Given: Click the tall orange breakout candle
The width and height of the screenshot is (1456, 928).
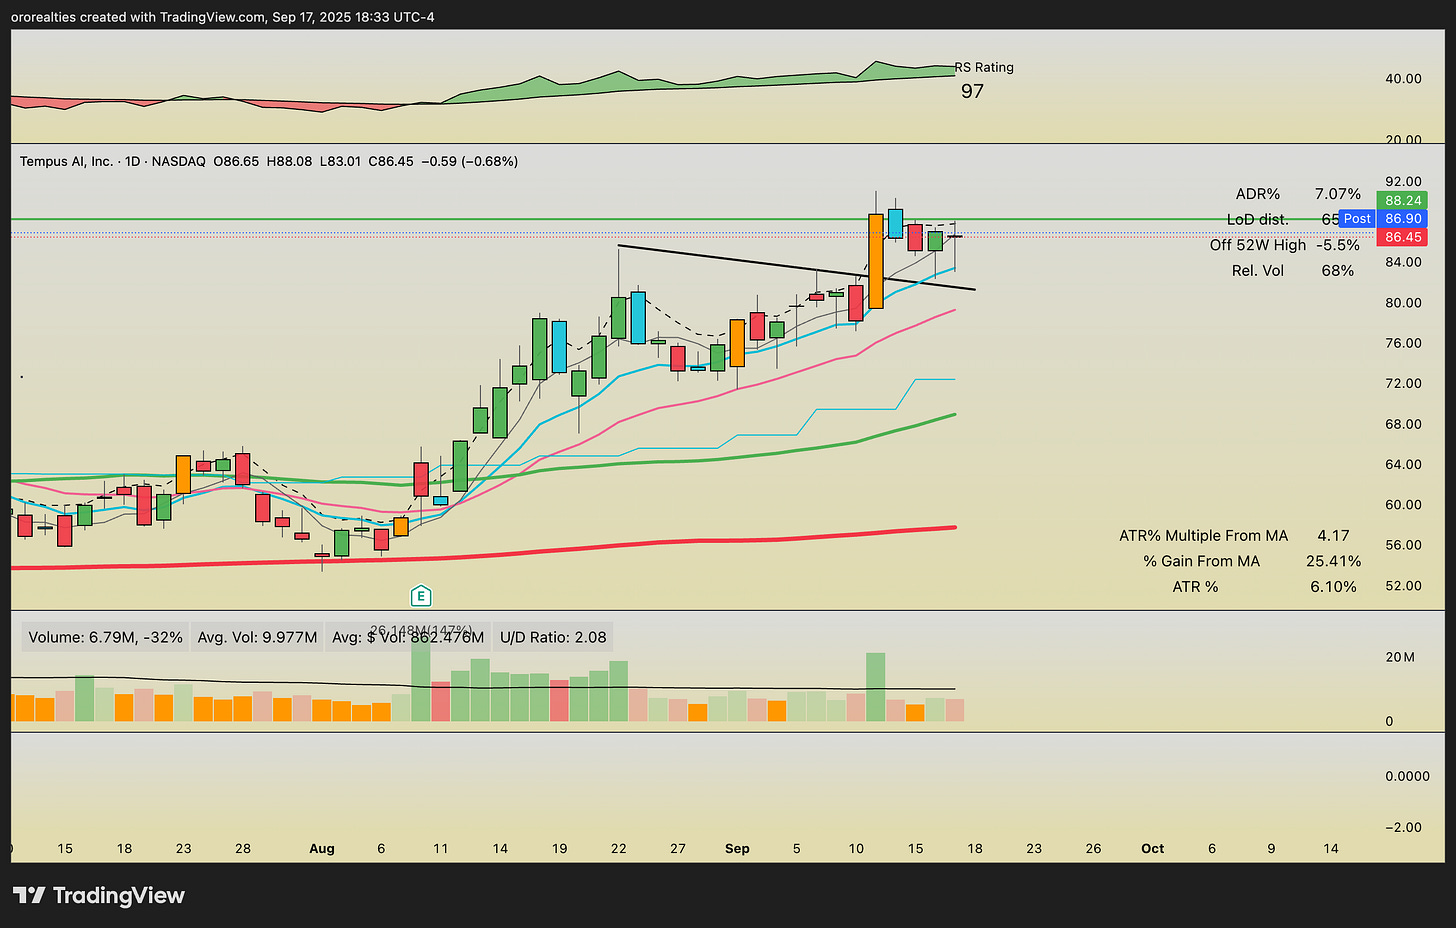Looking at the screenshot, I should [876, 260].
